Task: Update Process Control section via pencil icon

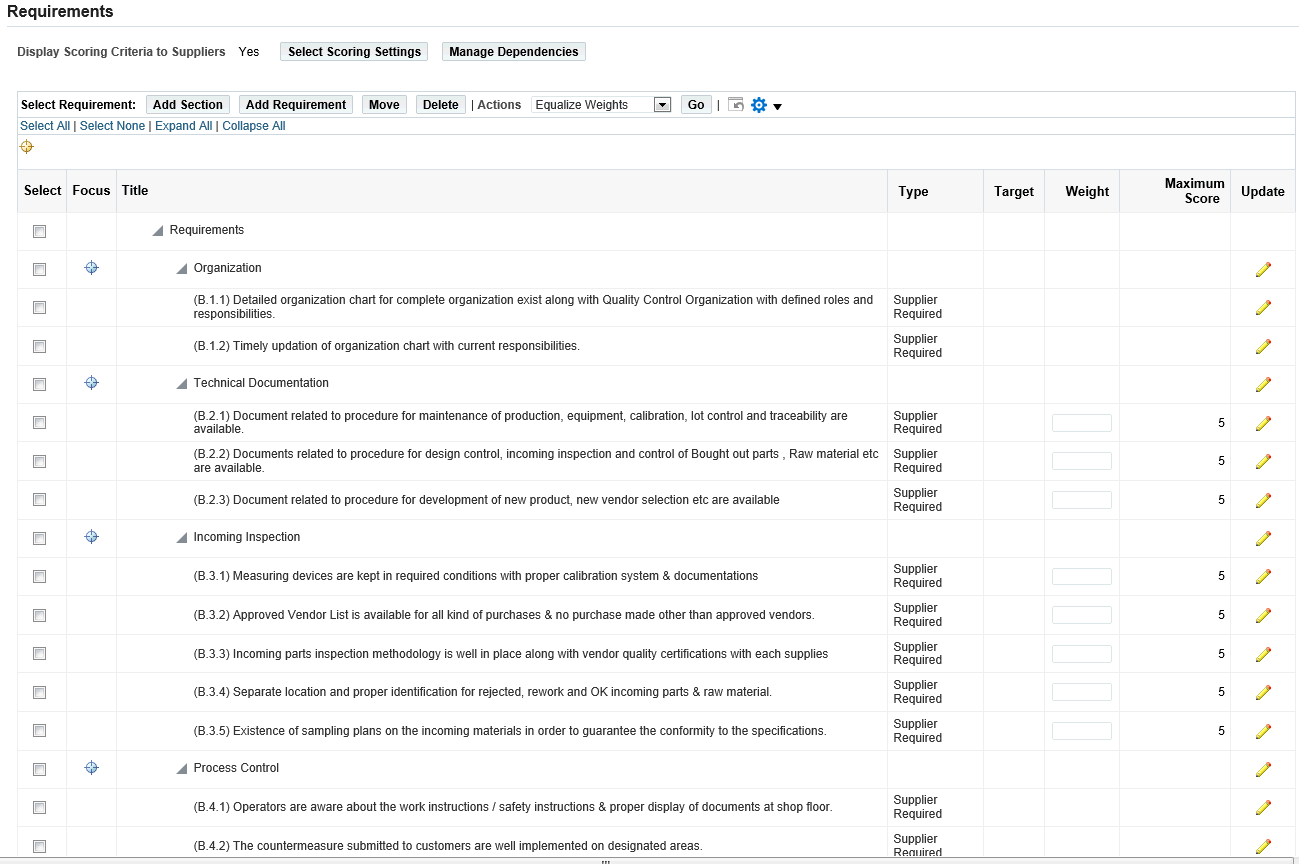Action: click(x=1263, y=769)
